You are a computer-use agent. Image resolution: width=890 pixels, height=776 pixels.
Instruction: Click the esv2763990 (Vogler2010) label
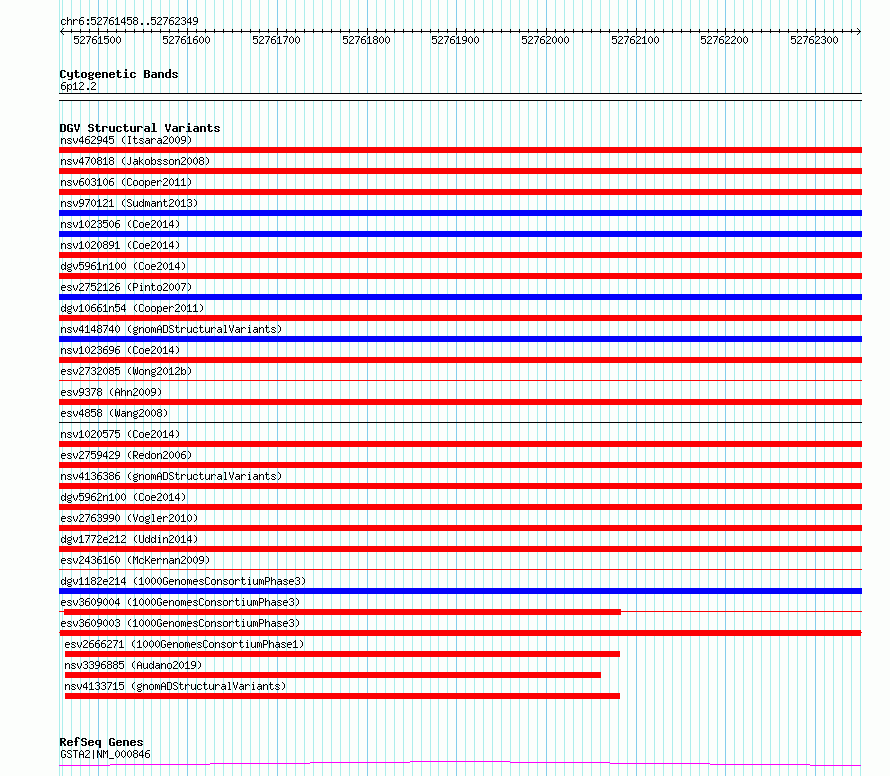pos(129,518)
